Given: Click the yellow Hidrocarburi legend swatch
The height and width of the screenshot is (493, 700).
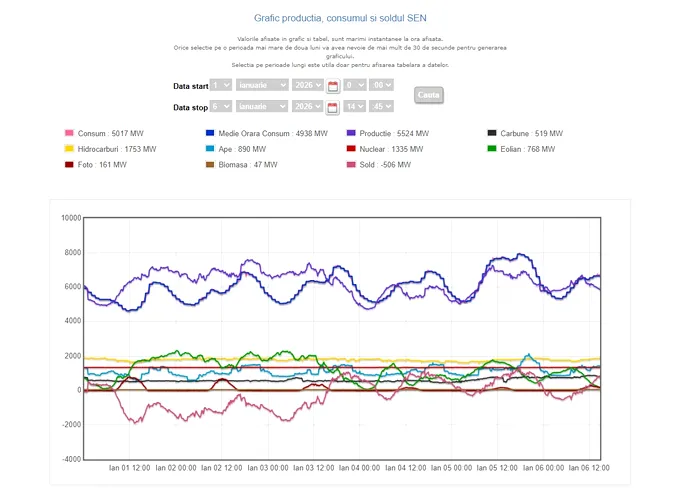Looking at the screenshot, I should point(69,149).
